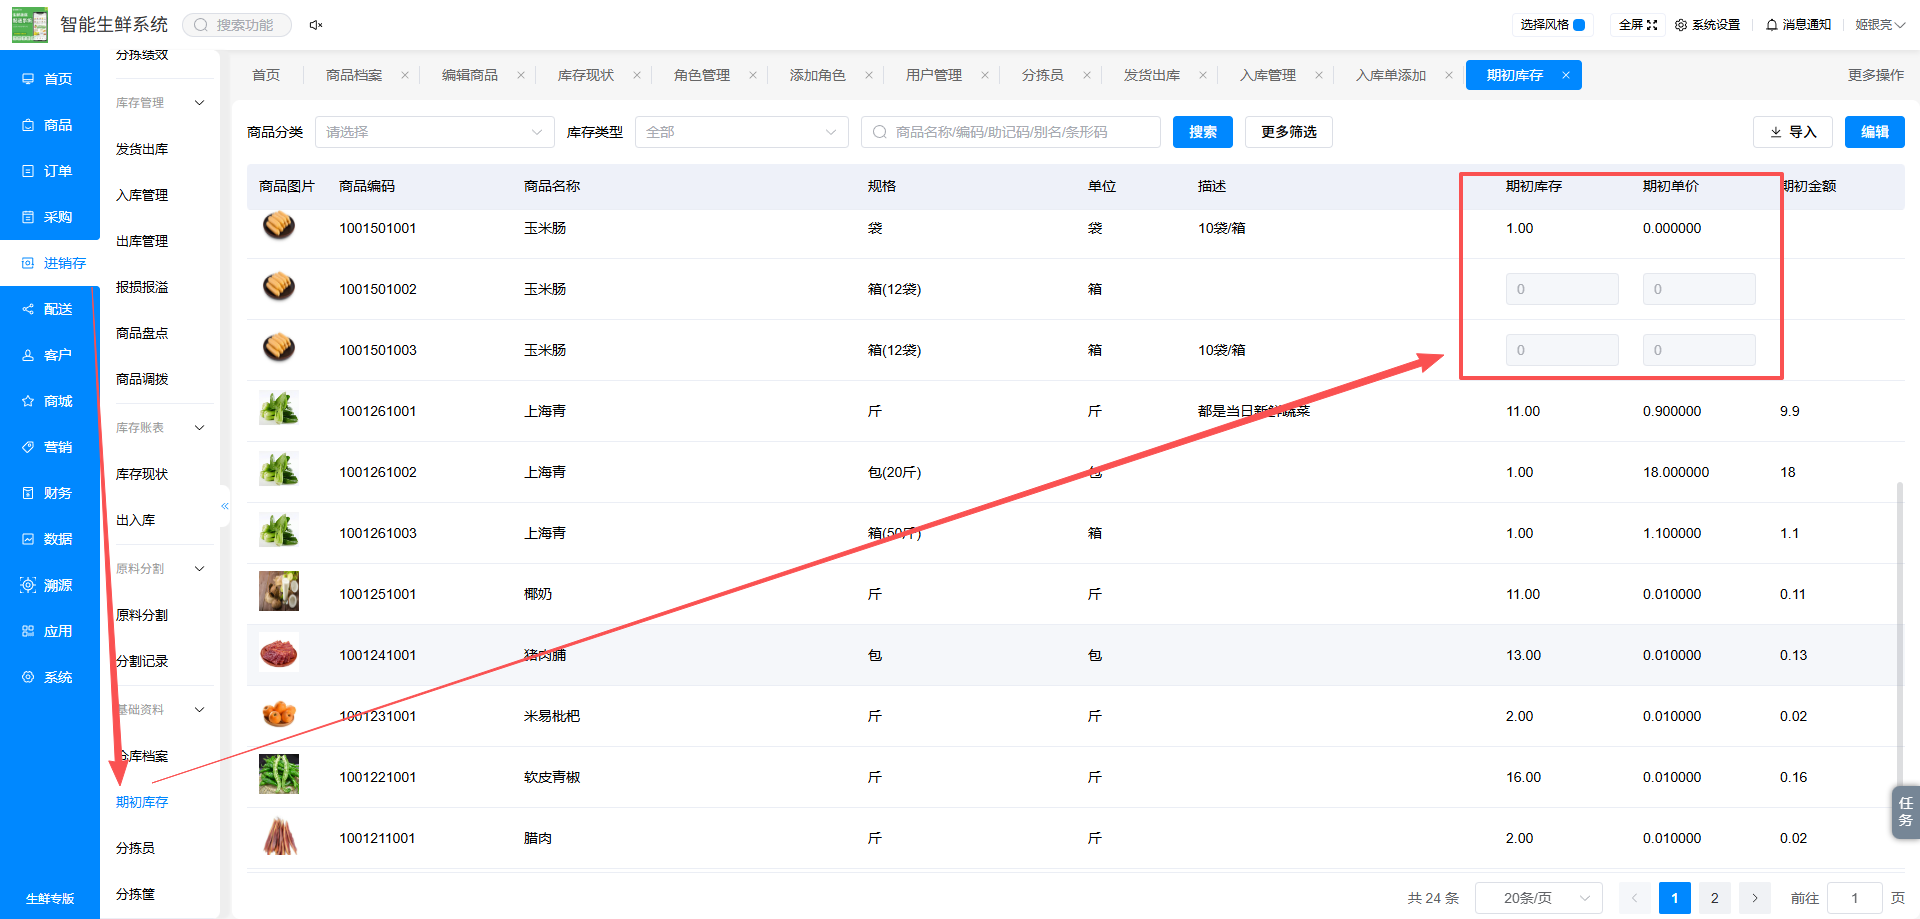Click the blue 搜索 button
The image size is (1920, 919).
pos(1203,132)
